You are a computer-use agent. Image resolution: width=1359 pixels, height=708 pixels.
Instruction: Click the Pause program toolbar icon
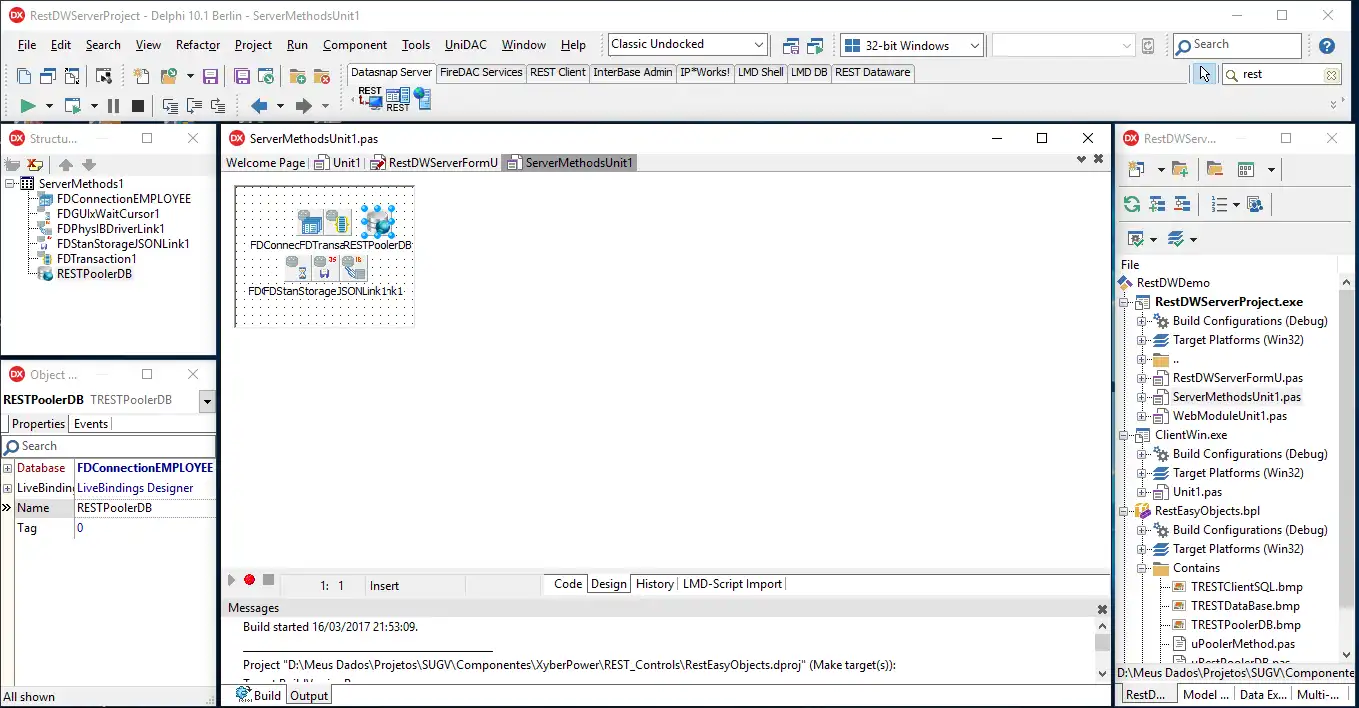[113, 106]
